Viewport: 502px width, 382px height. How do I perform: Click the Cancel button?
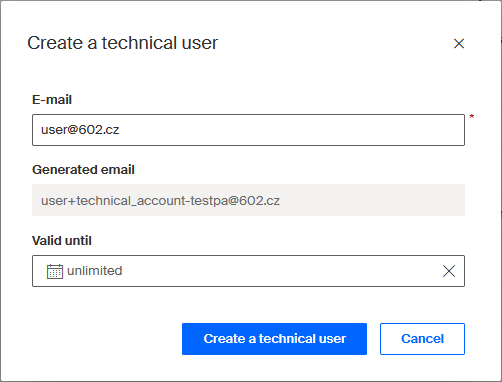pos(422,339)
